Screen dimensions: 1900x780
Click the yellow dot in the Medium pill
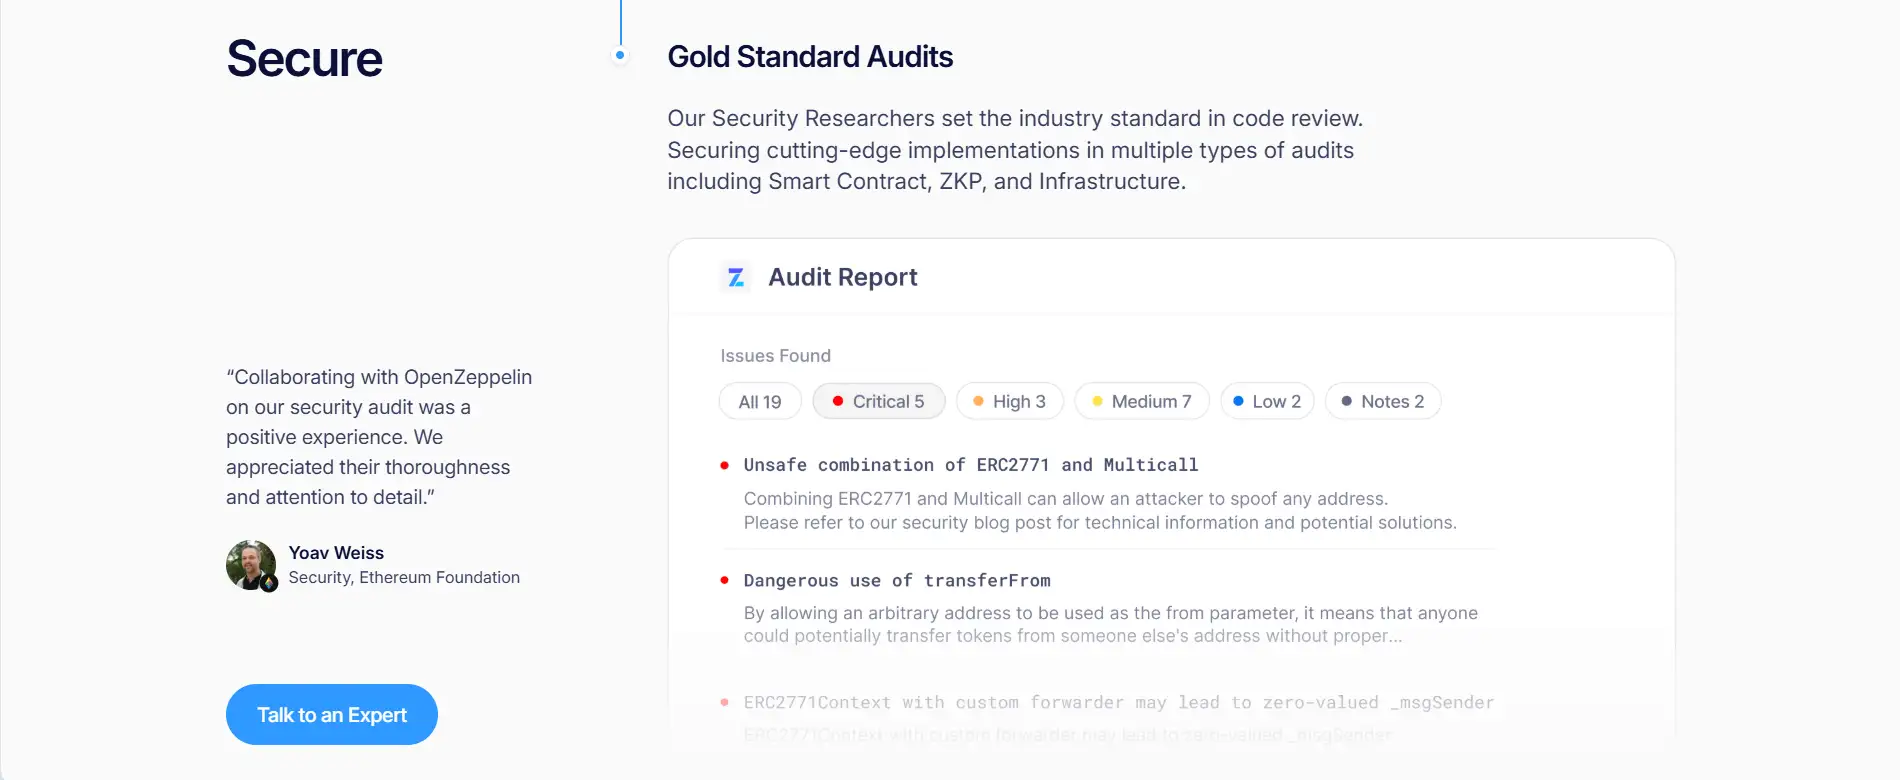1097,401
